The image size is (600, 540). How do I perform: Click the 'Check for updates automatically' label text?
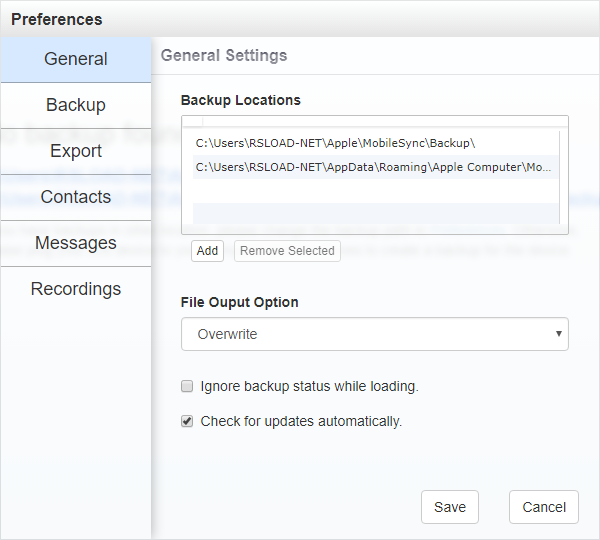click(301, 421)
